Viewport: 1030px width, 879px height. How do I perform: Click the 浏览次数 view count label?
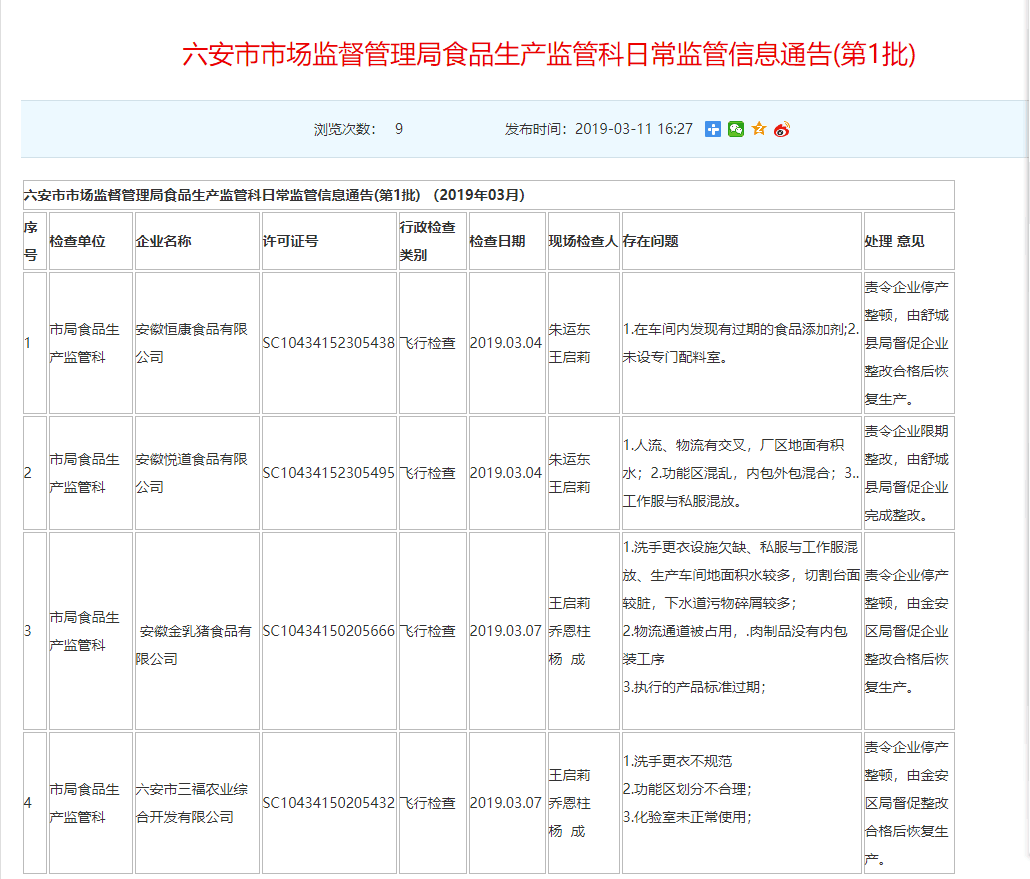tap(345, 129)
